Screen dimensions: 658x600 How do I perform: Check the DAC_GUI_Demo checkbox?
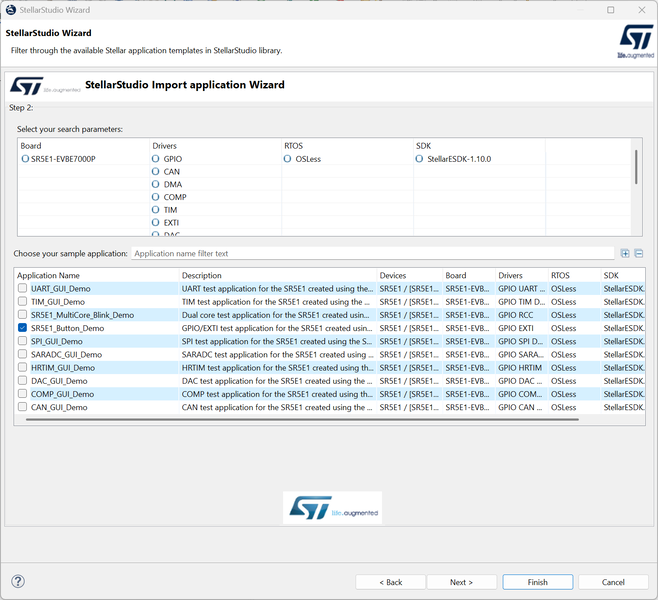coord(23,381)
